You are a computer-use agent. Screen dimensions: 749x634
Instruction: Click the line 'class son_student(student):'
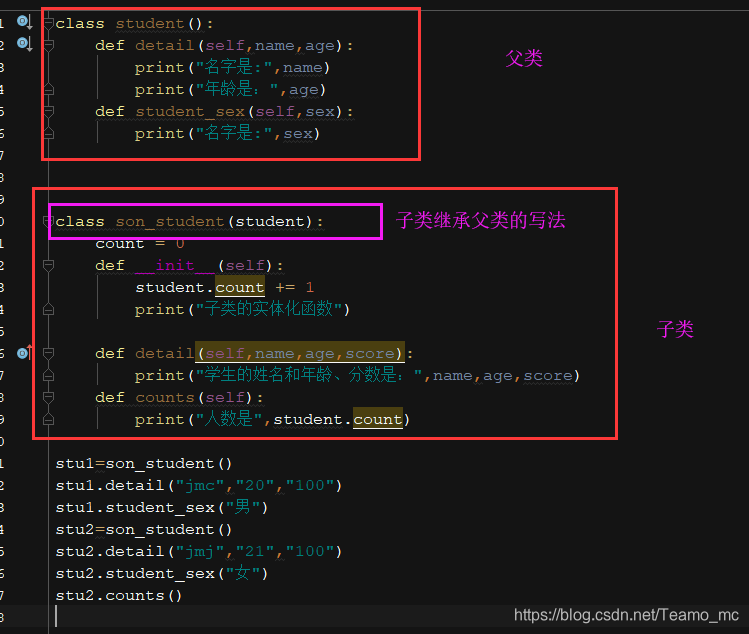tap(189, 222)
